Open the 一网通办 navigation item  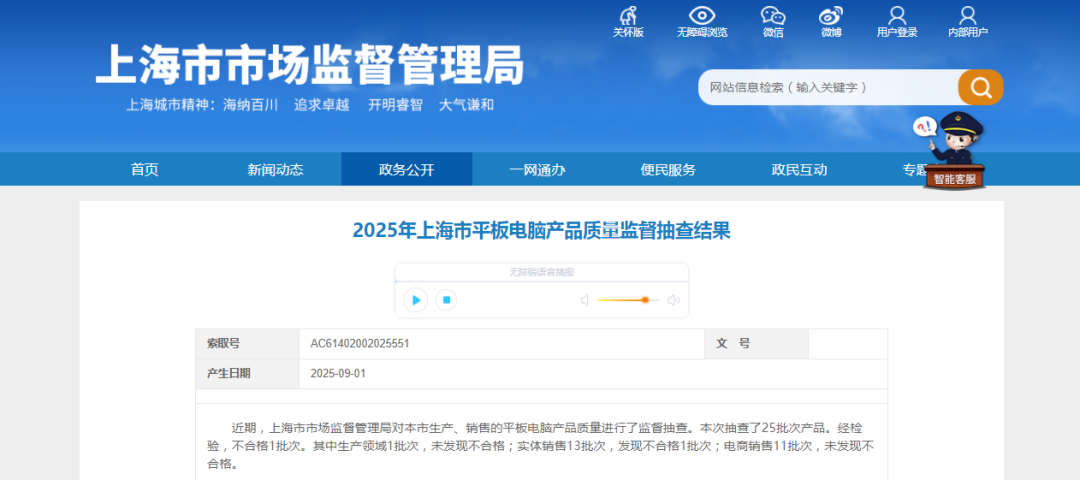[x=537, y=169]
